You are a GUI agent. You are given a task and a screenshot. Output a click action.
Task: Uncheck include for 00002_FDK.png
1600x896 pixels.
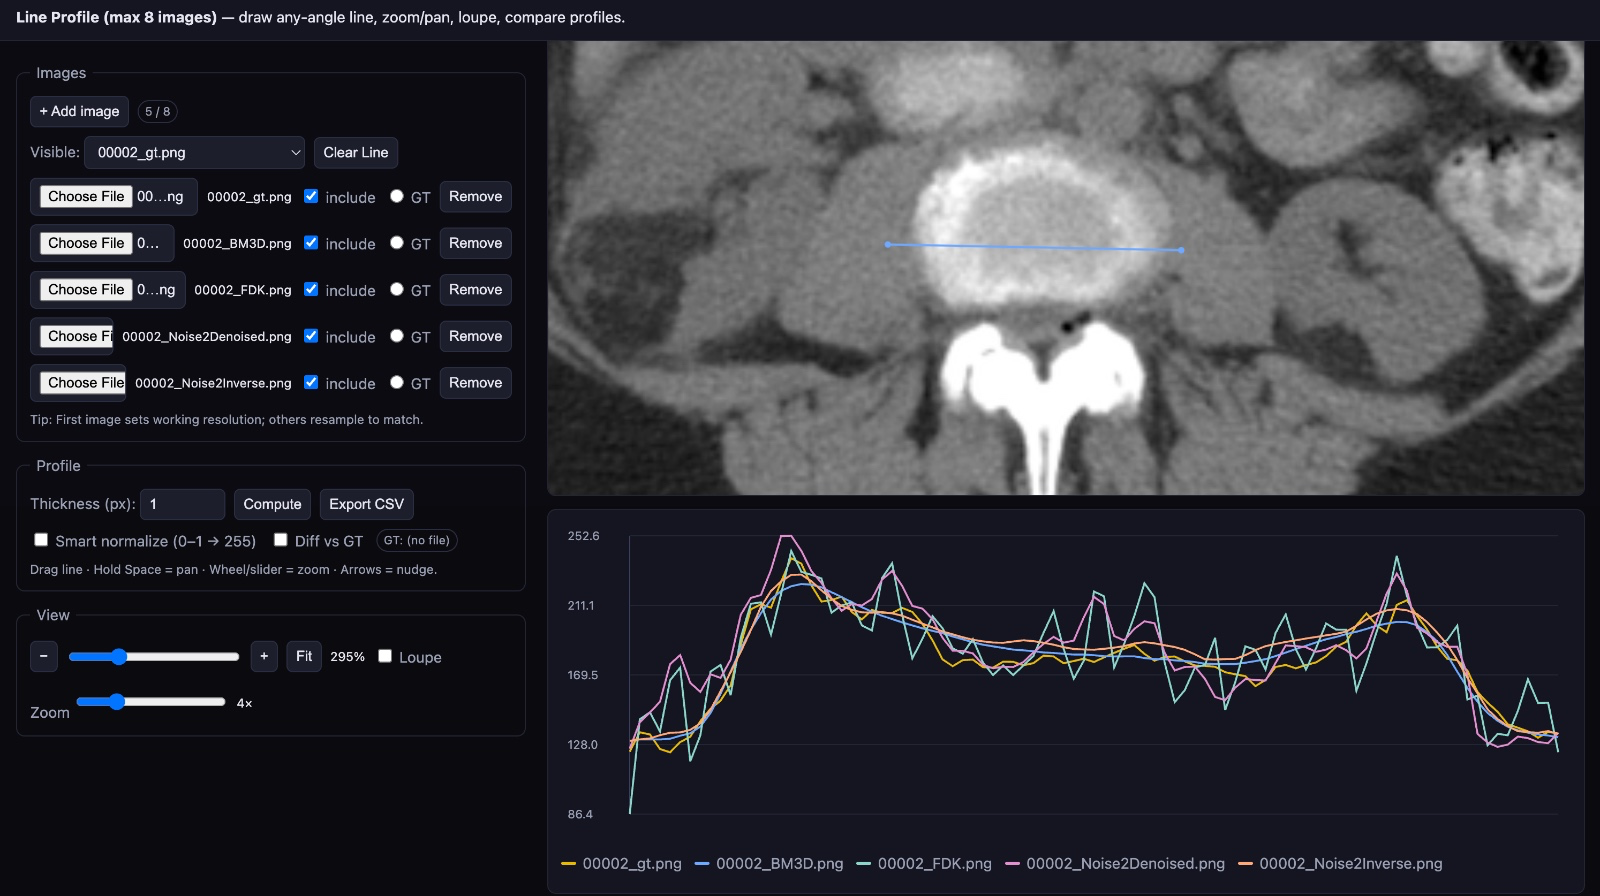[311, 289]
